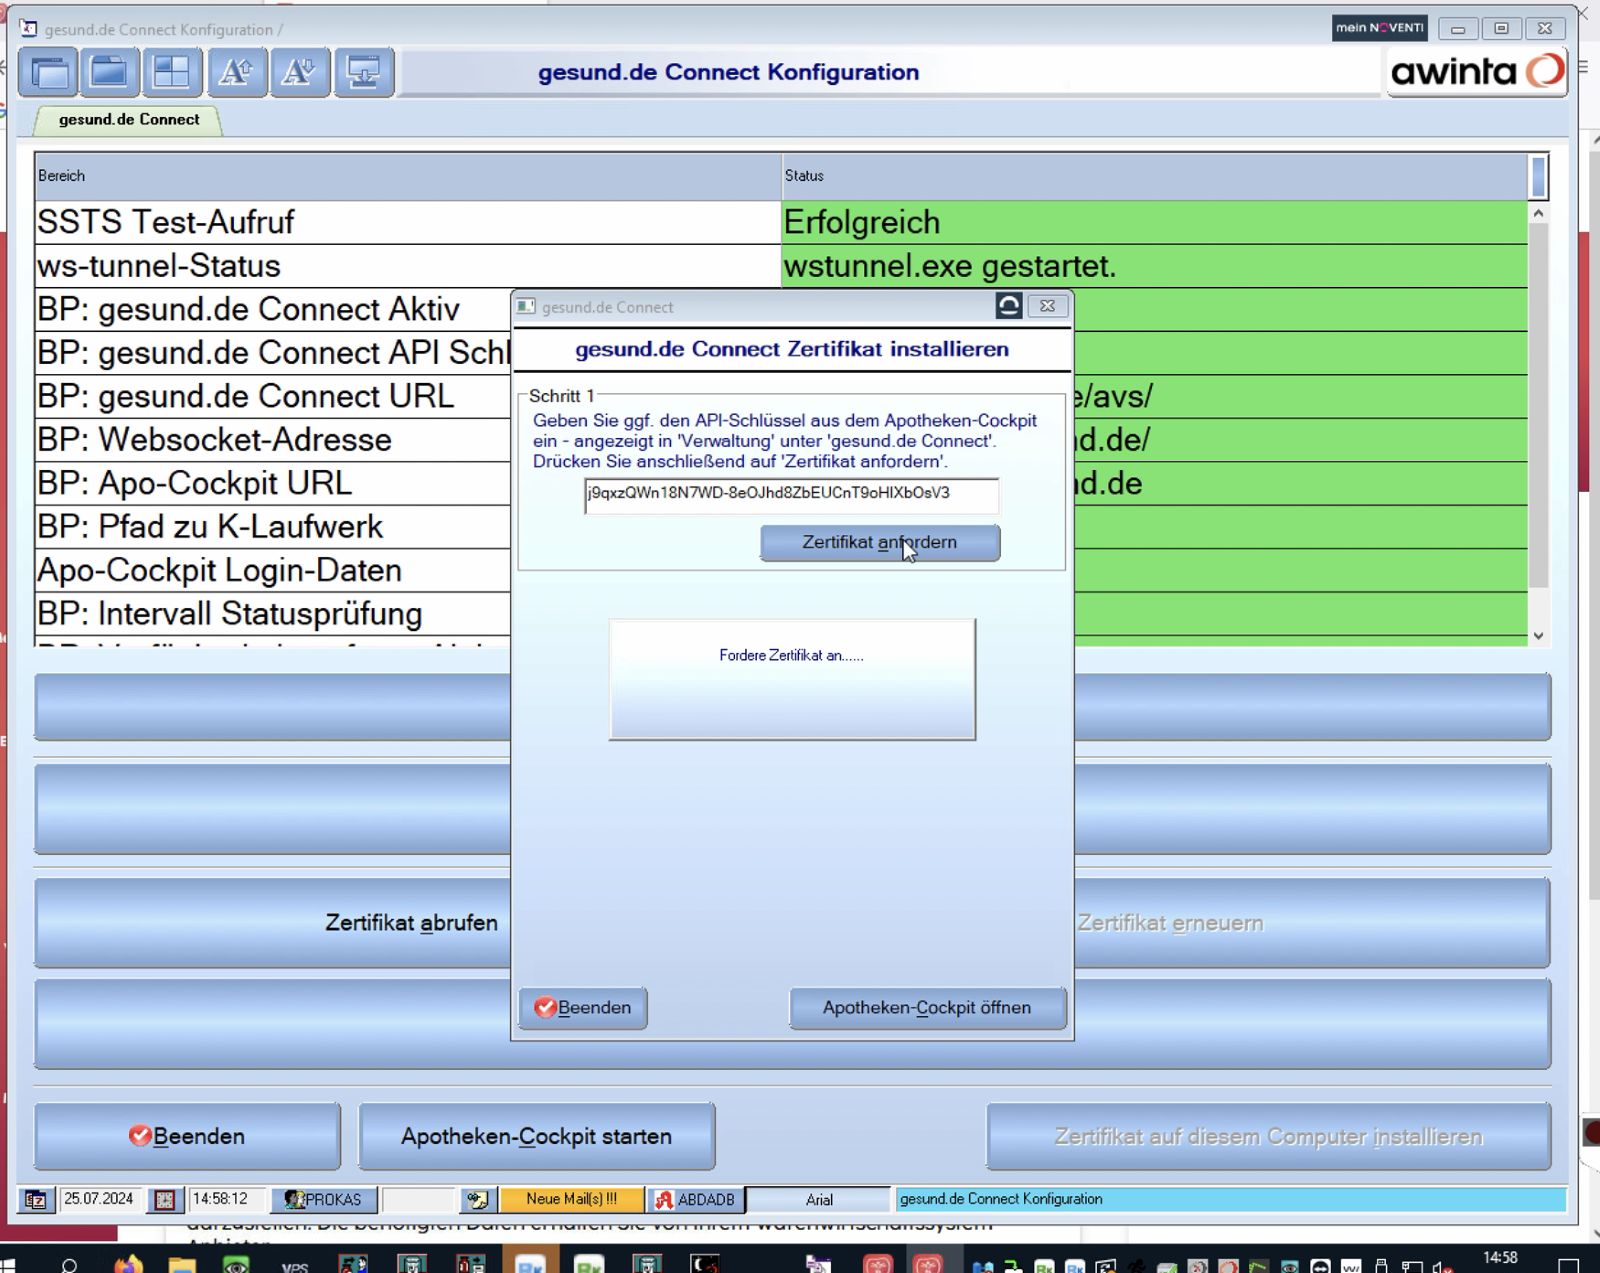Click Apotheken-Cockpit starten button
1600x1273 pixels.
tap(536, 1136)
